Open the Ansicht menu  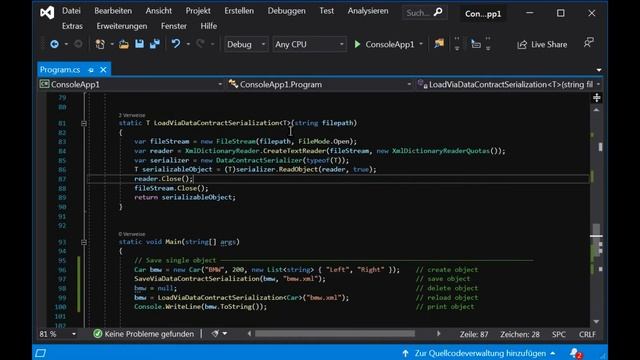[x=158, y=11]
